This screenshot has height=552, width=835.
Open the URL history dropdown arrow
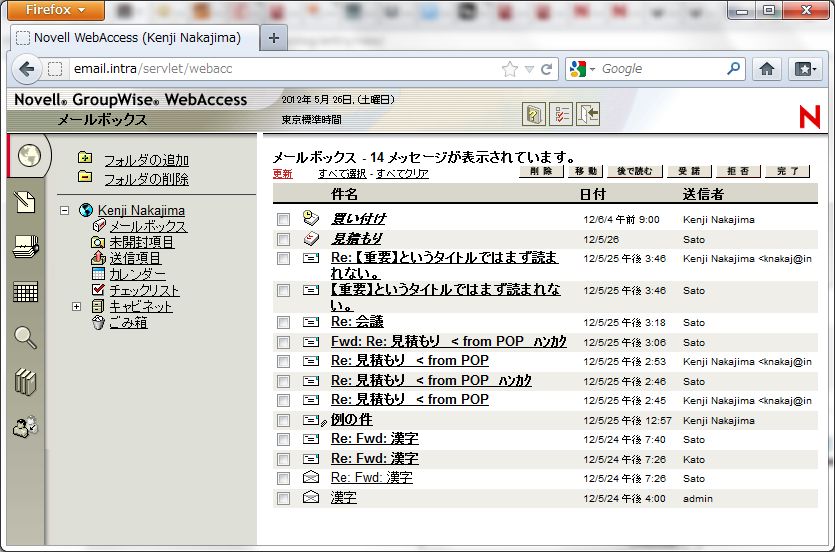pos(529,69)
